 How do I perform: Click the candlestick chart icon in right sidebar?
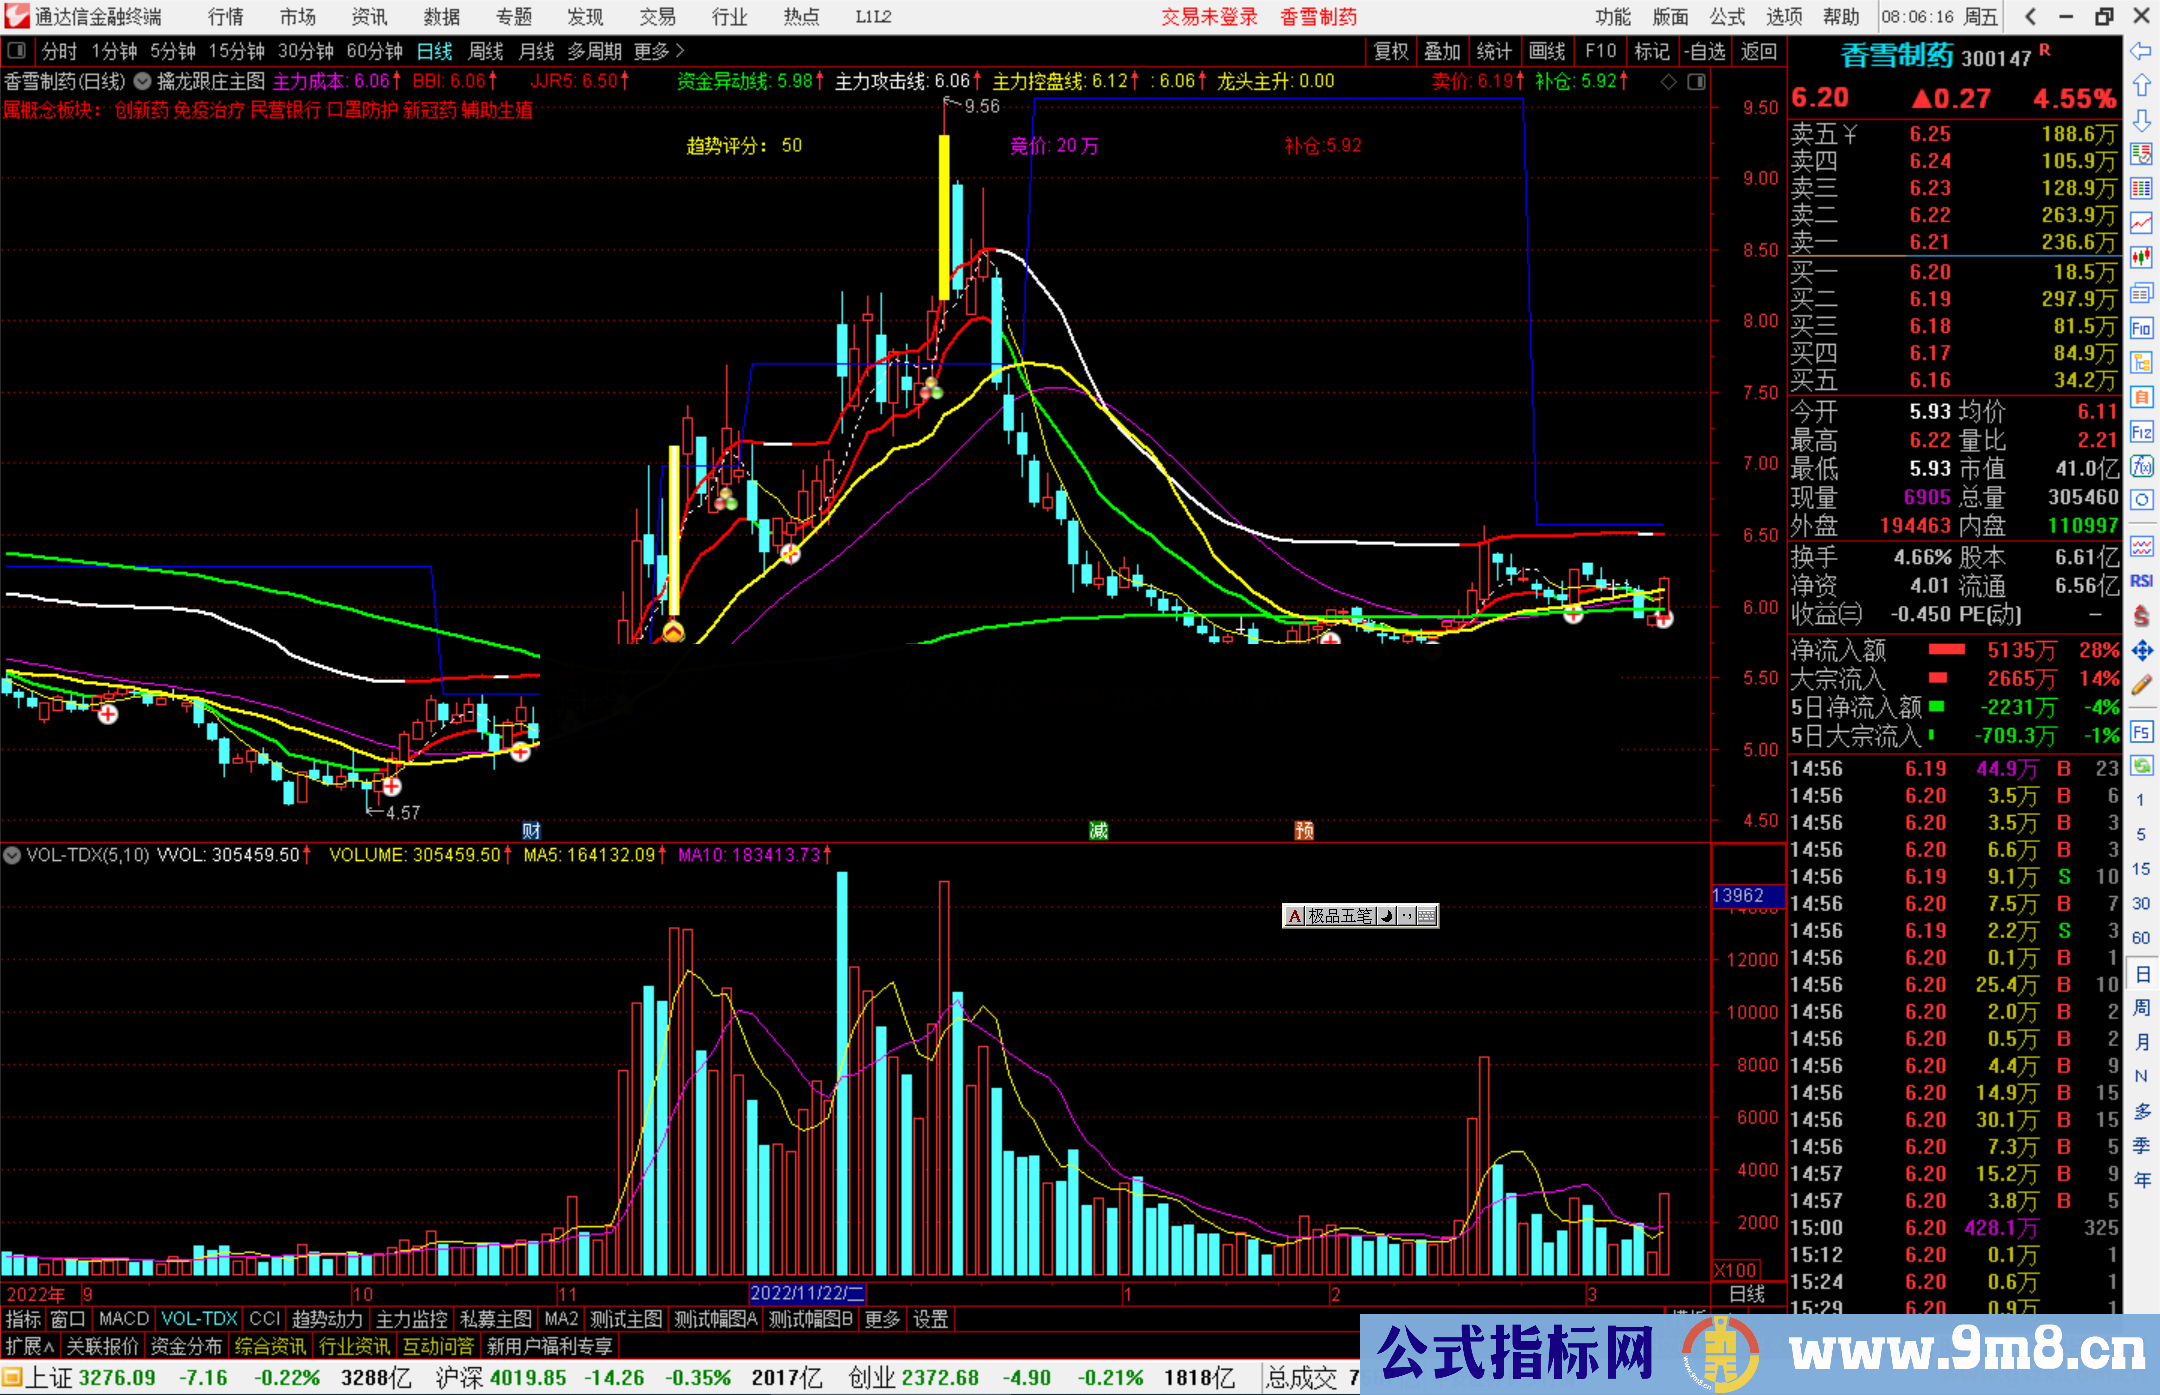(x=2141, y=257)
